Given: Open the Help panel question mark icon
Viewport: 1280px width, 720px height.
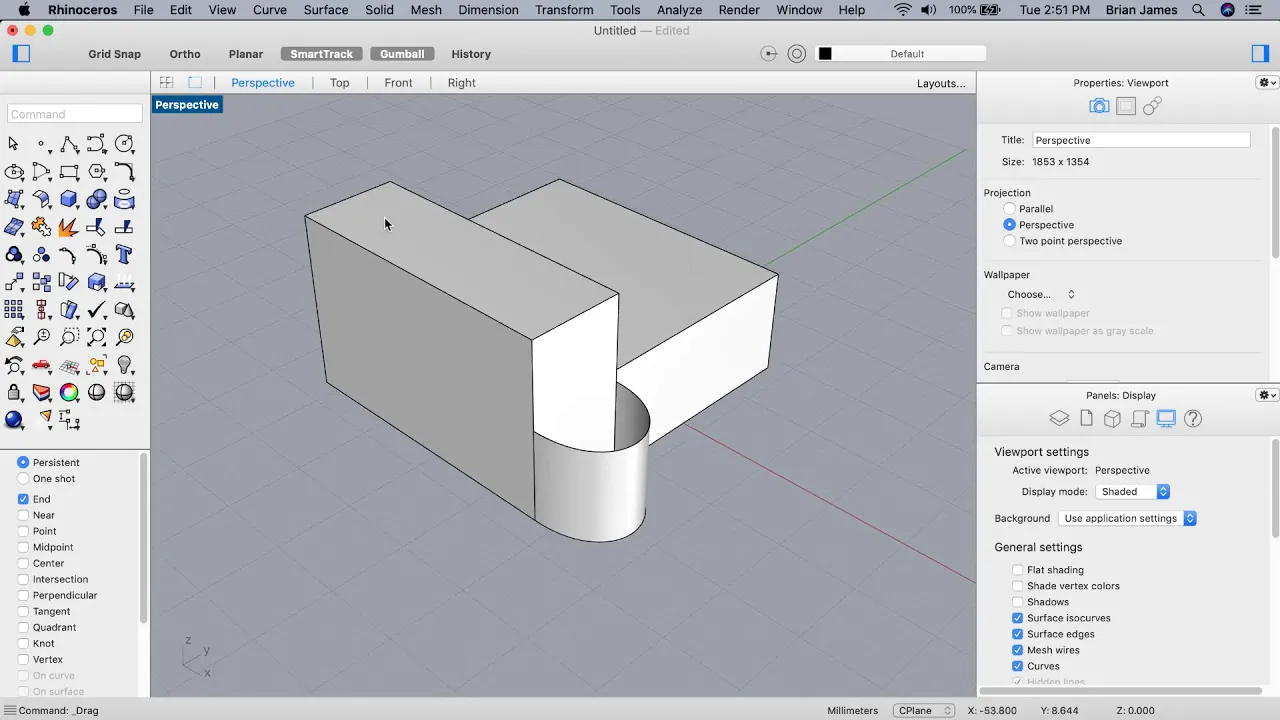Looking at the screenshot, I should pyautogui.click(x=1193, y=419).
